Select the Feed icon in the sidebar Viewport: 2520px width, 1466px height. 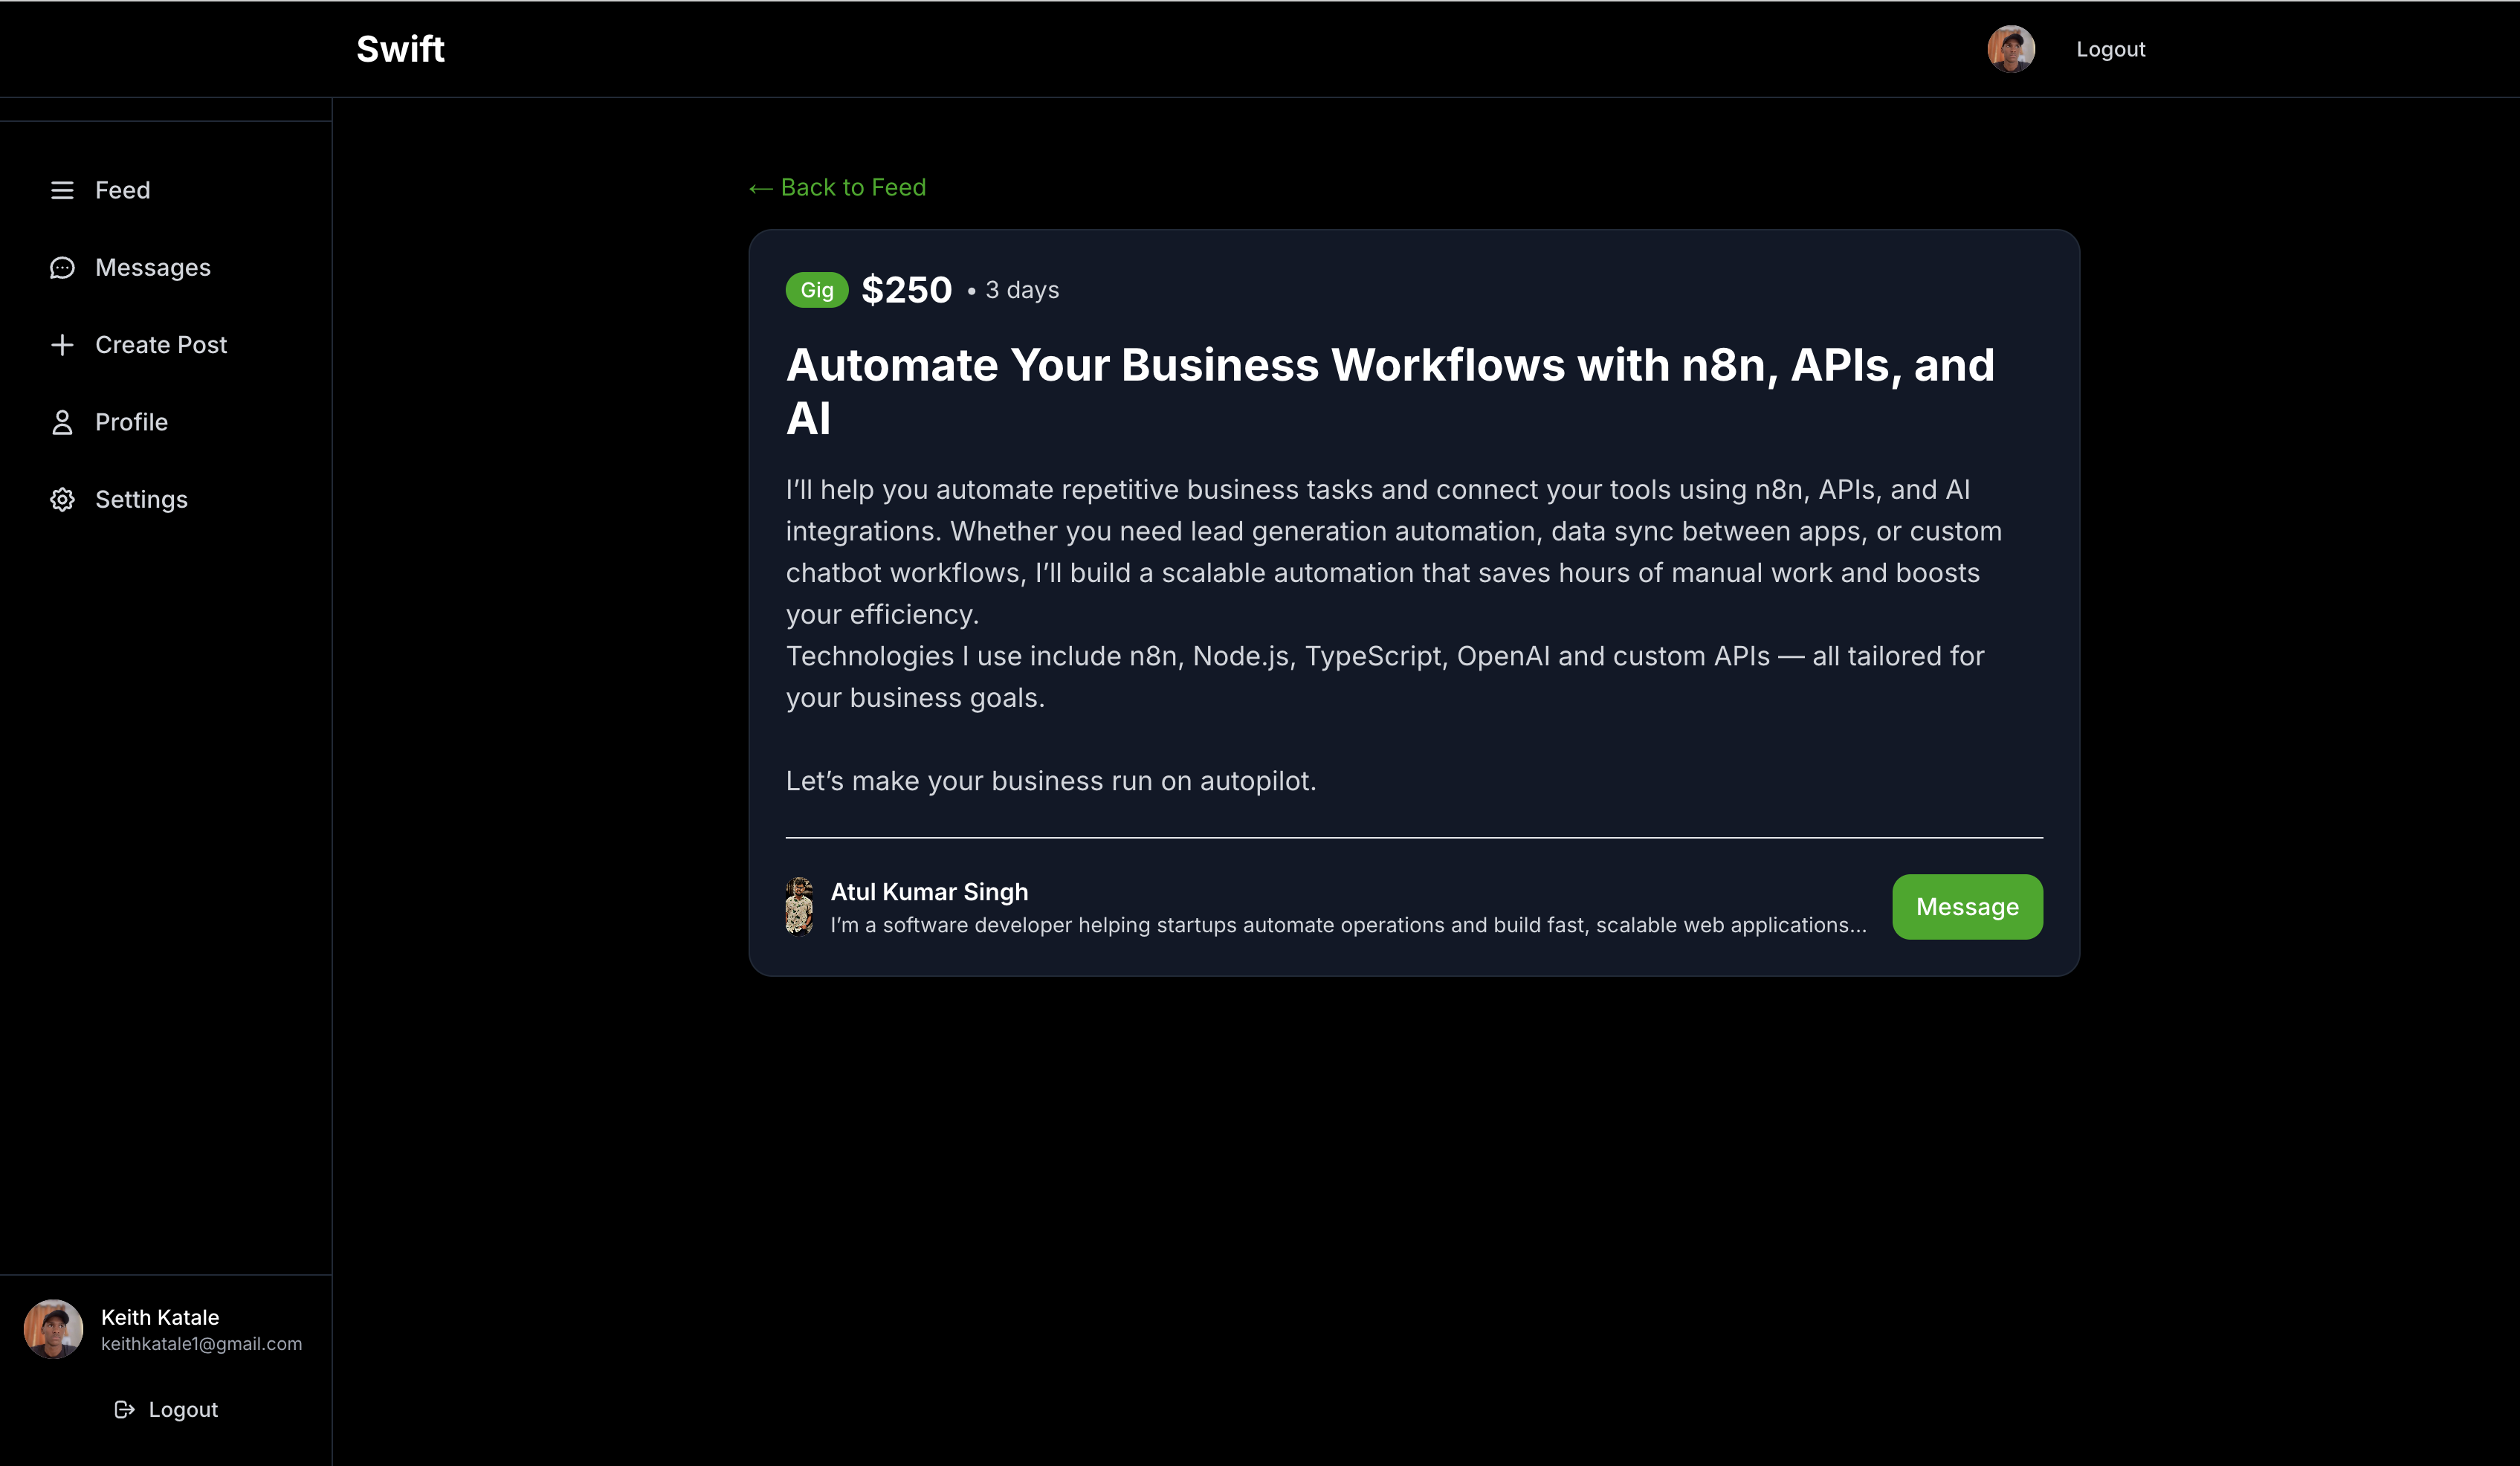(x=63, y=190)
